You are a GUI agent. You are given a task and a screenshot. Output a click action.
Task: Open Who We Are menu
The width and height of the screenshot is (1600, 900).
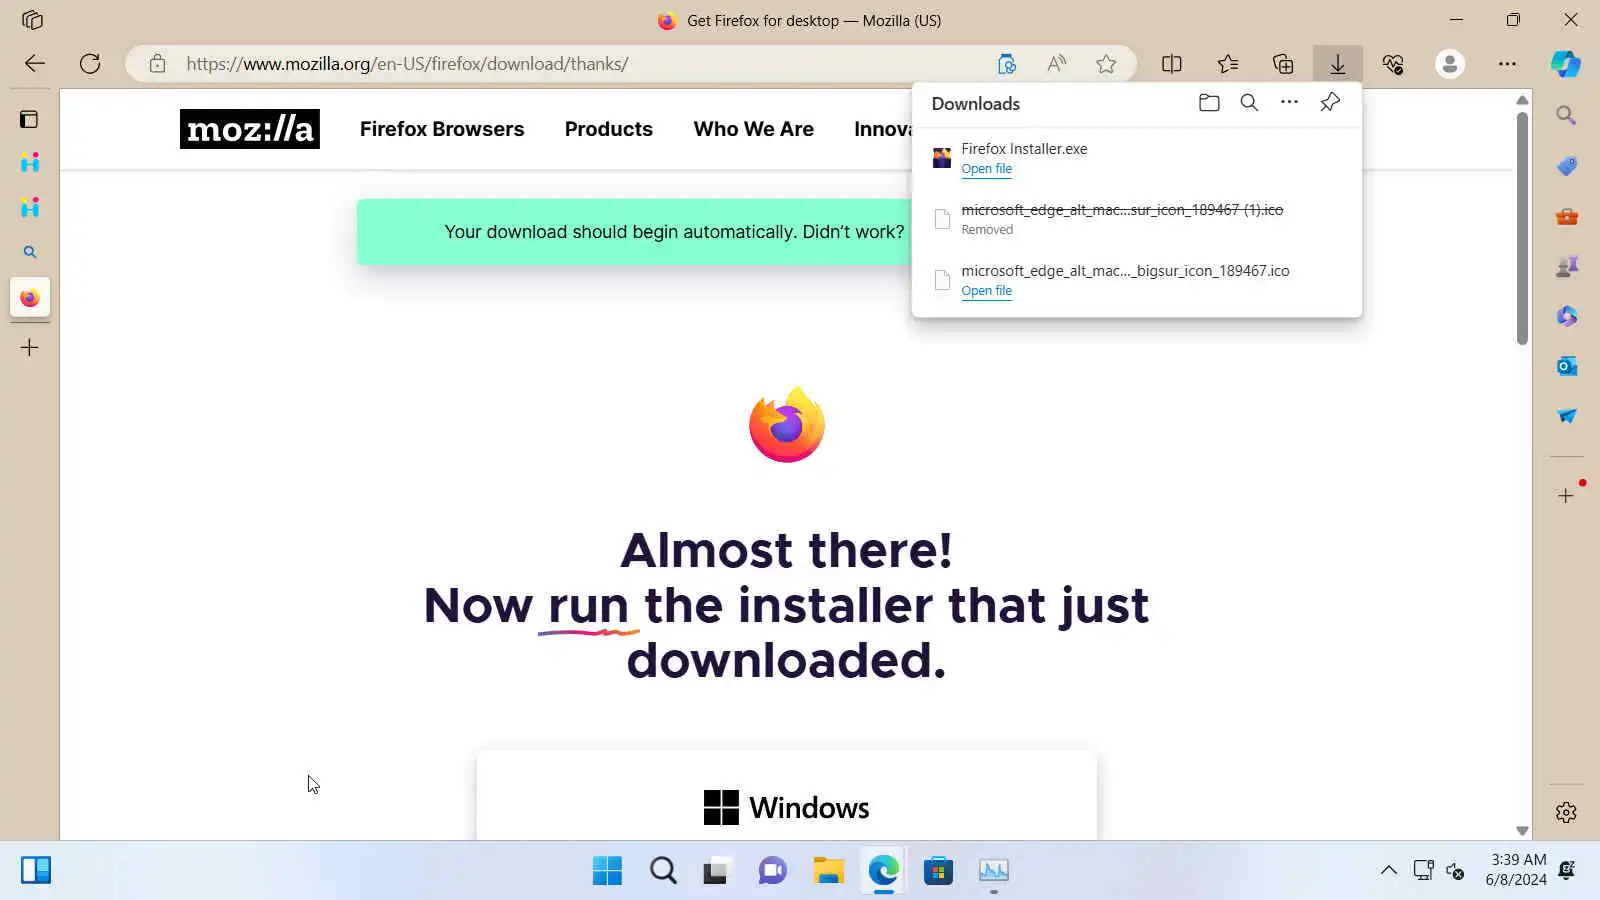pos(754,129)
